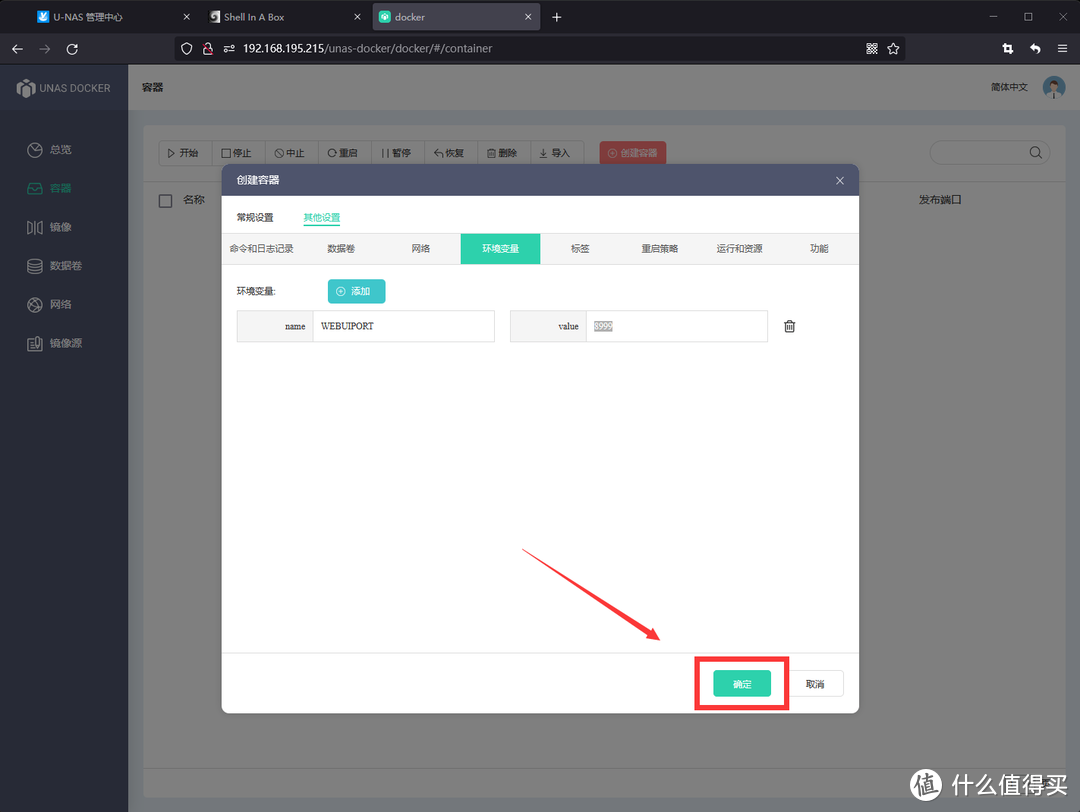This screenshot has width=1080, height=812.
Task: Open 容器 containers in sidebar
Action: 50,188
